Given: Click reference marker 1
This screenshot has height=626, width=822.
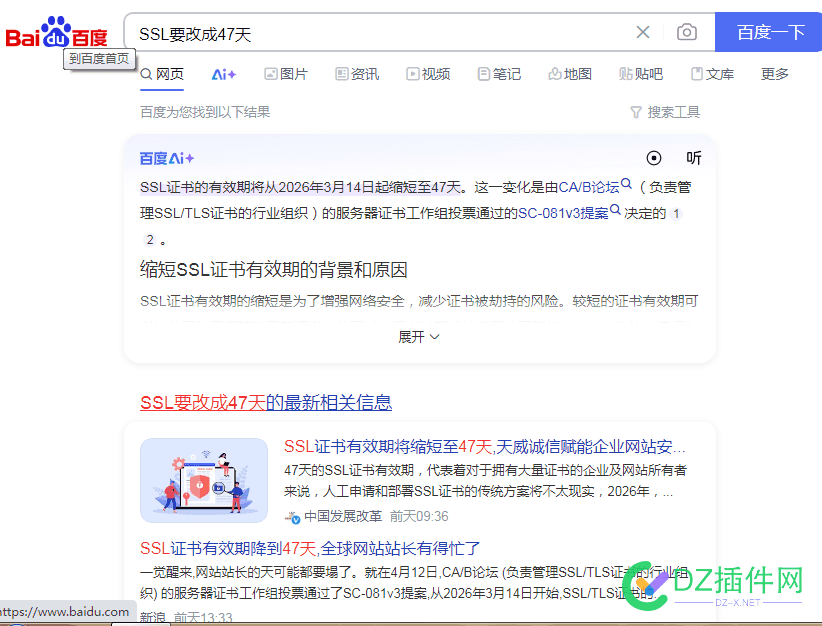Looking at the screenshot, I should (676, 214).
